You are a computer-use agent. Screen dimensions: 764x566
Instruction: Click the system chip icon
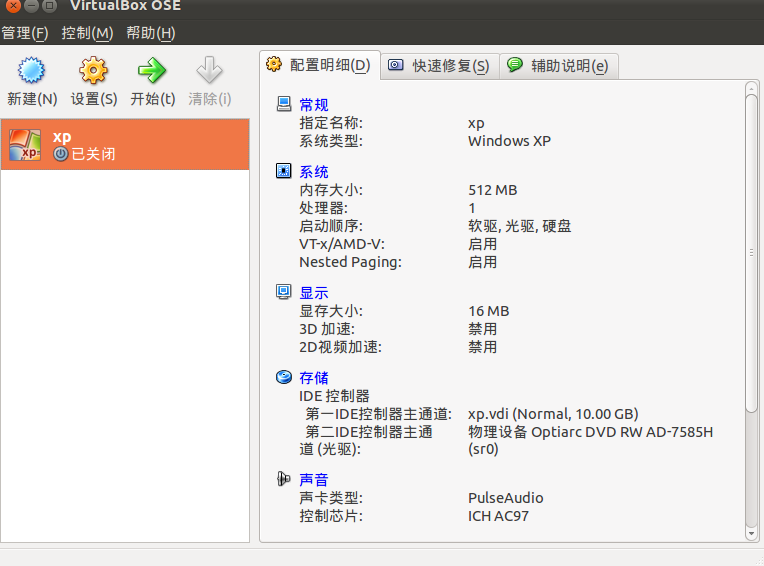(284, 171)
